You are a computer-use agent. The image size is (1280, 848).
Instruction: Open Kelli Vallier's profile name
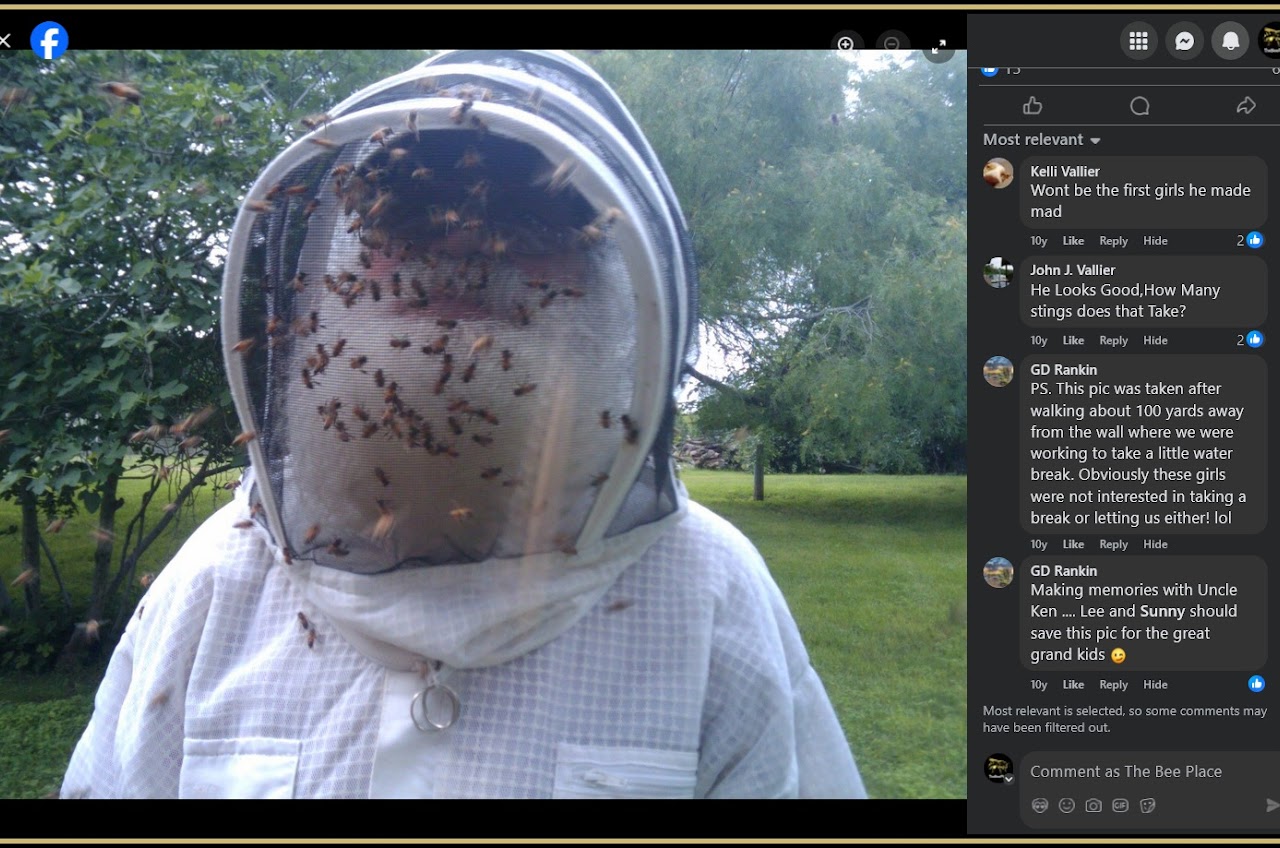click(x=1065, y=171)
